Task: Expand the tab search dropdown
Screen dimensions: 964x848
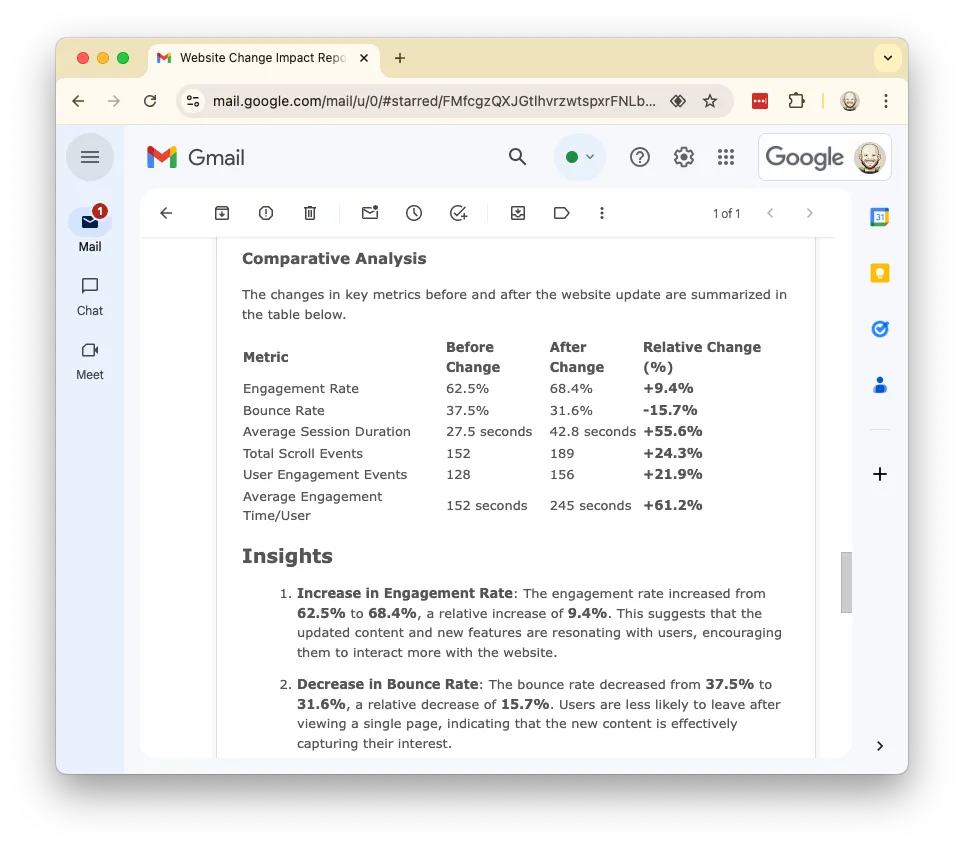Action: pos(887,58)
